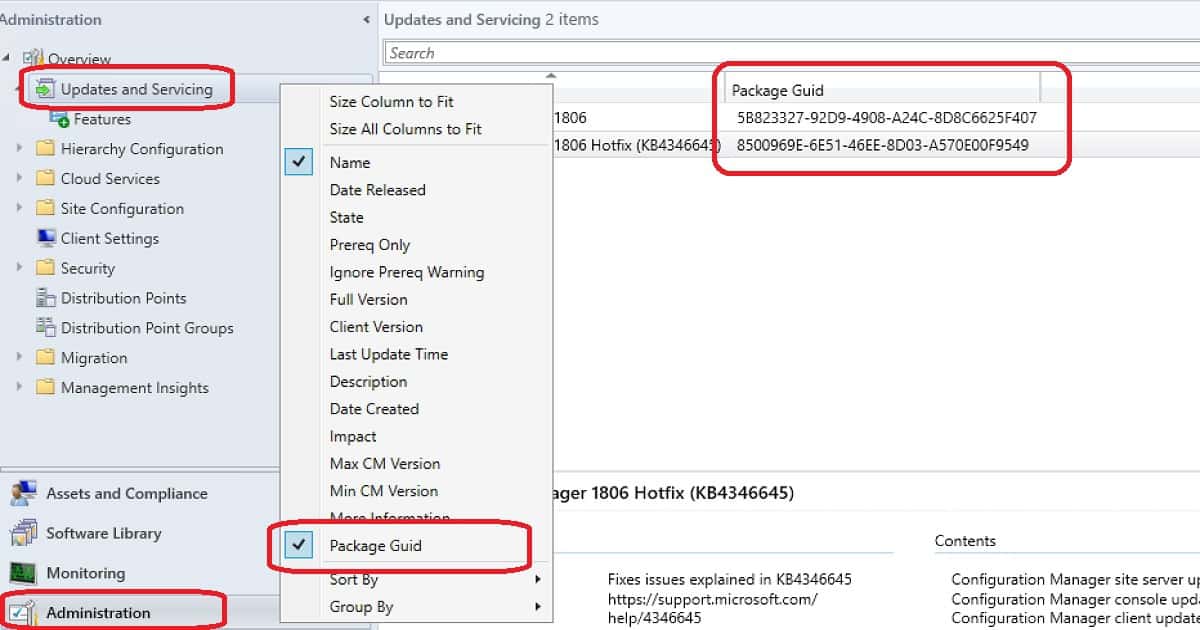Screen dimensions: 1200x630
Task: Select the Distribution Points node
Action: pos(123,298)
